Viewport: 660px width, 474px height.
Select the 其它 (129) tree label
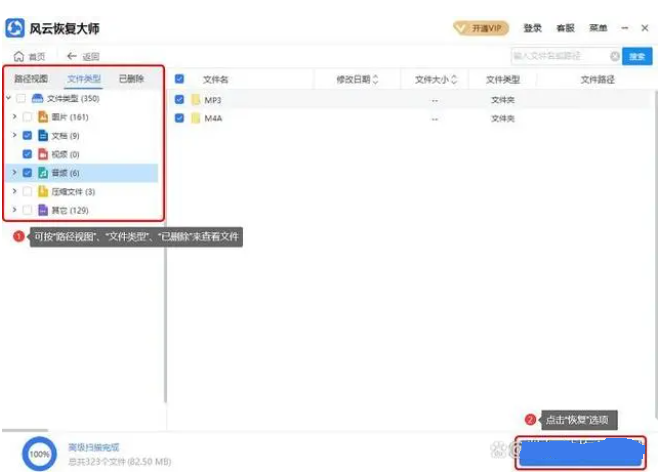coord(70,210)
